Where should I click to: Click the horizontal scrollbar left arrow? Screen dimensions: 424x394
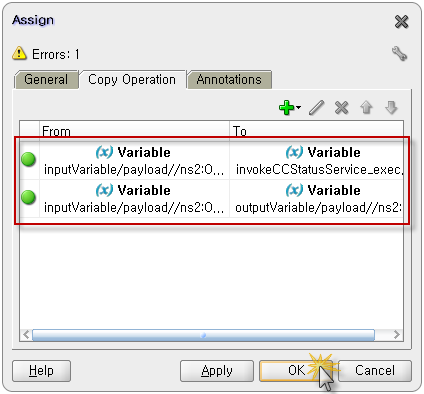(26, 335)
